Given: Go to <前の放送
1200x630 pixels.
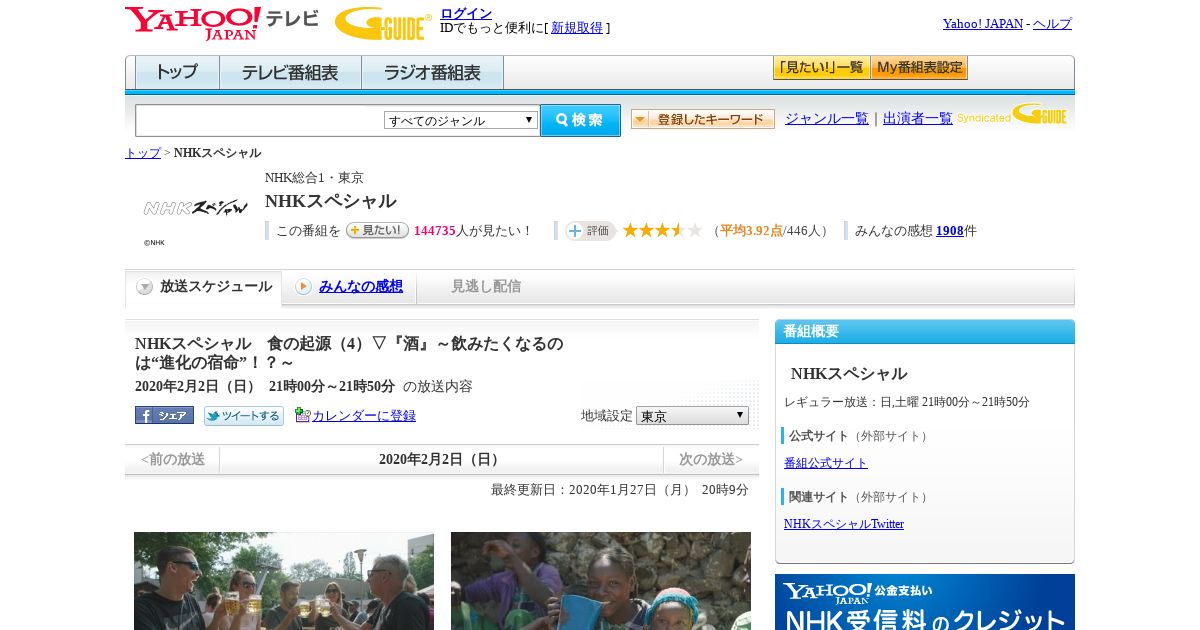Looking at the screenshot, I should [173, 459].
